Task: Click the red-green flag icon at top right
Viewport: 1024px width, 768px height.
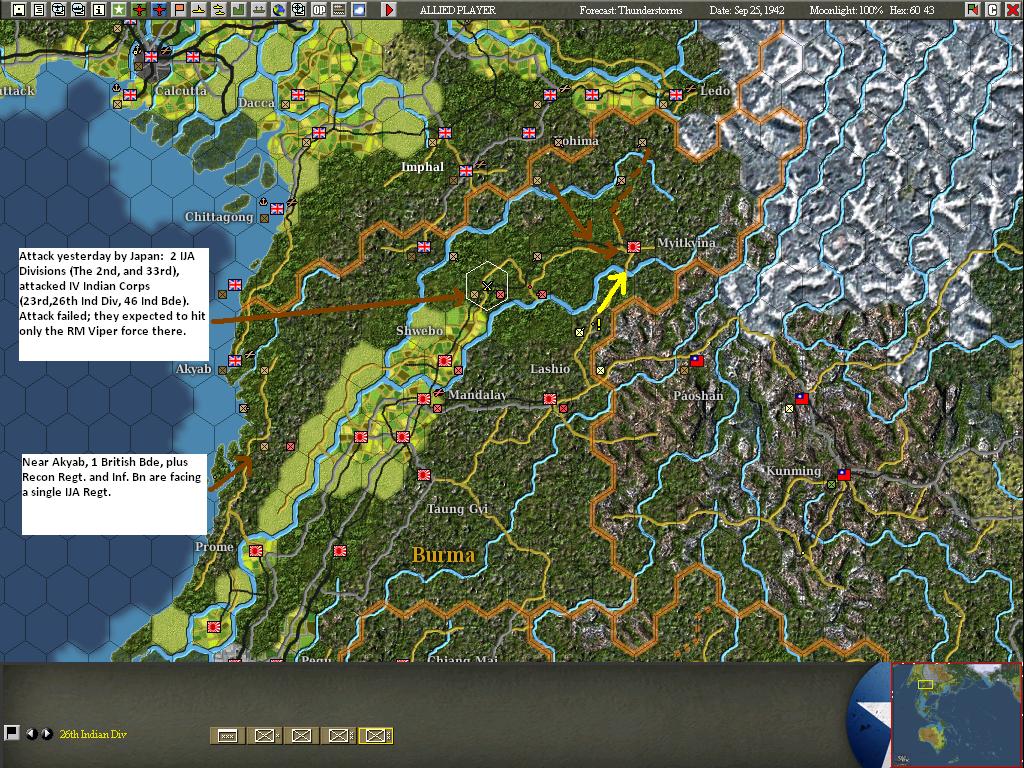Action: coord(973,10)
